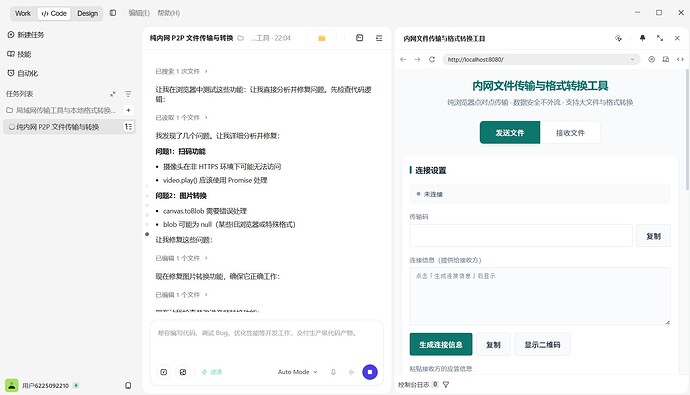Reload the preview page

pos(432,59)
